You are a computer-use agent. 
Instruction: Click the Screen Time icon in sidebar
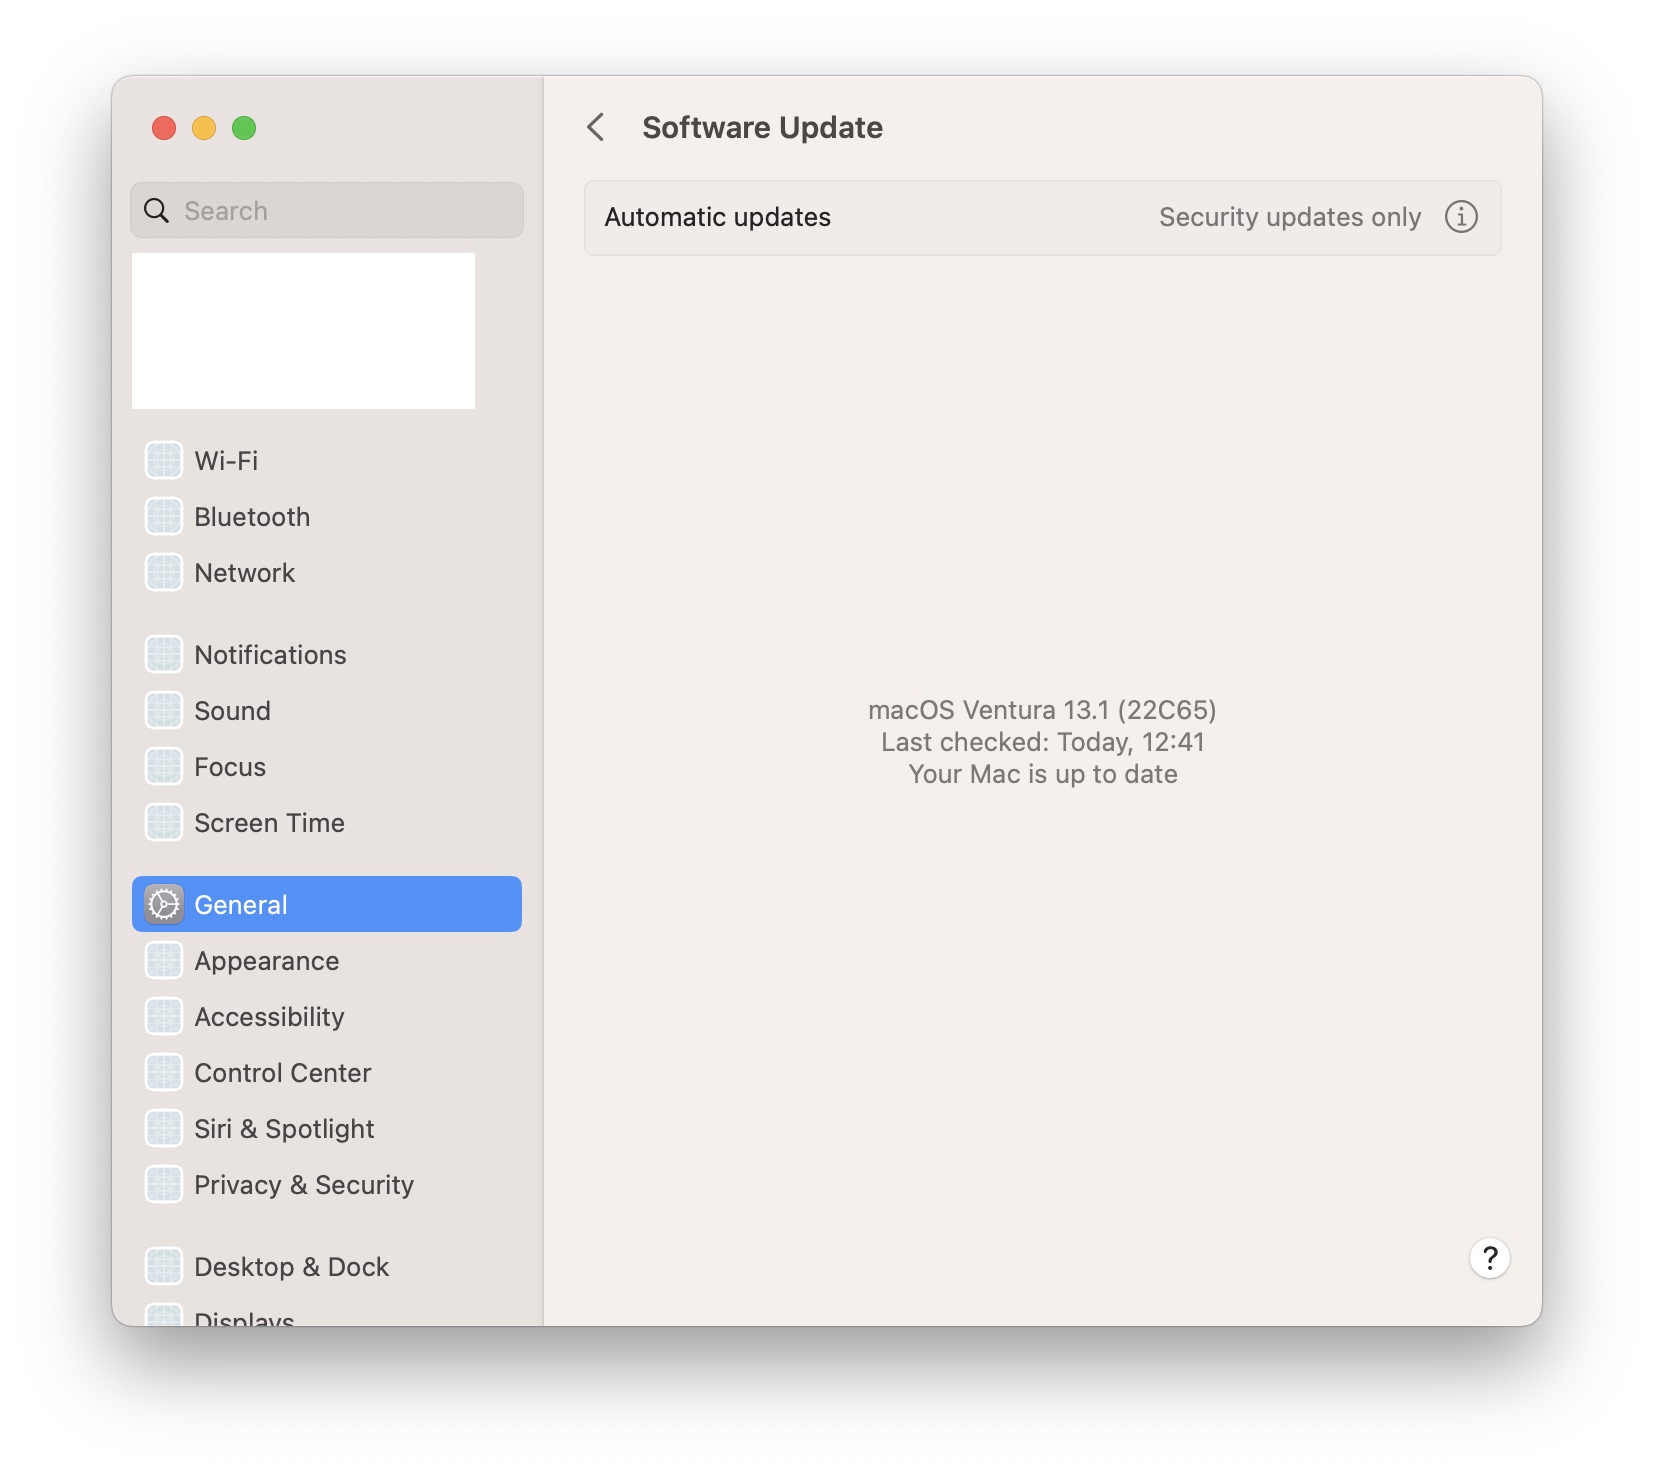click(x=164, y=822)
